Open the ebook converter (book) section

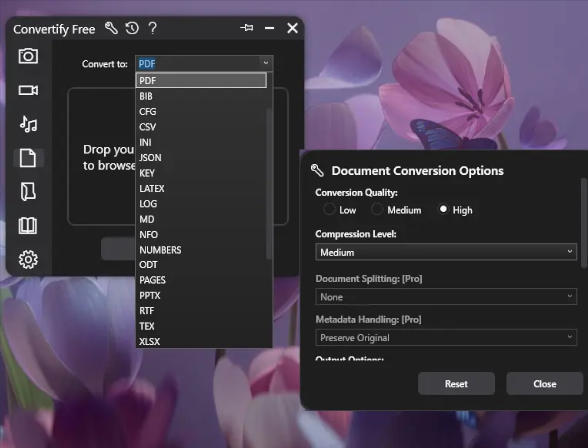click(x=28, y=225)
